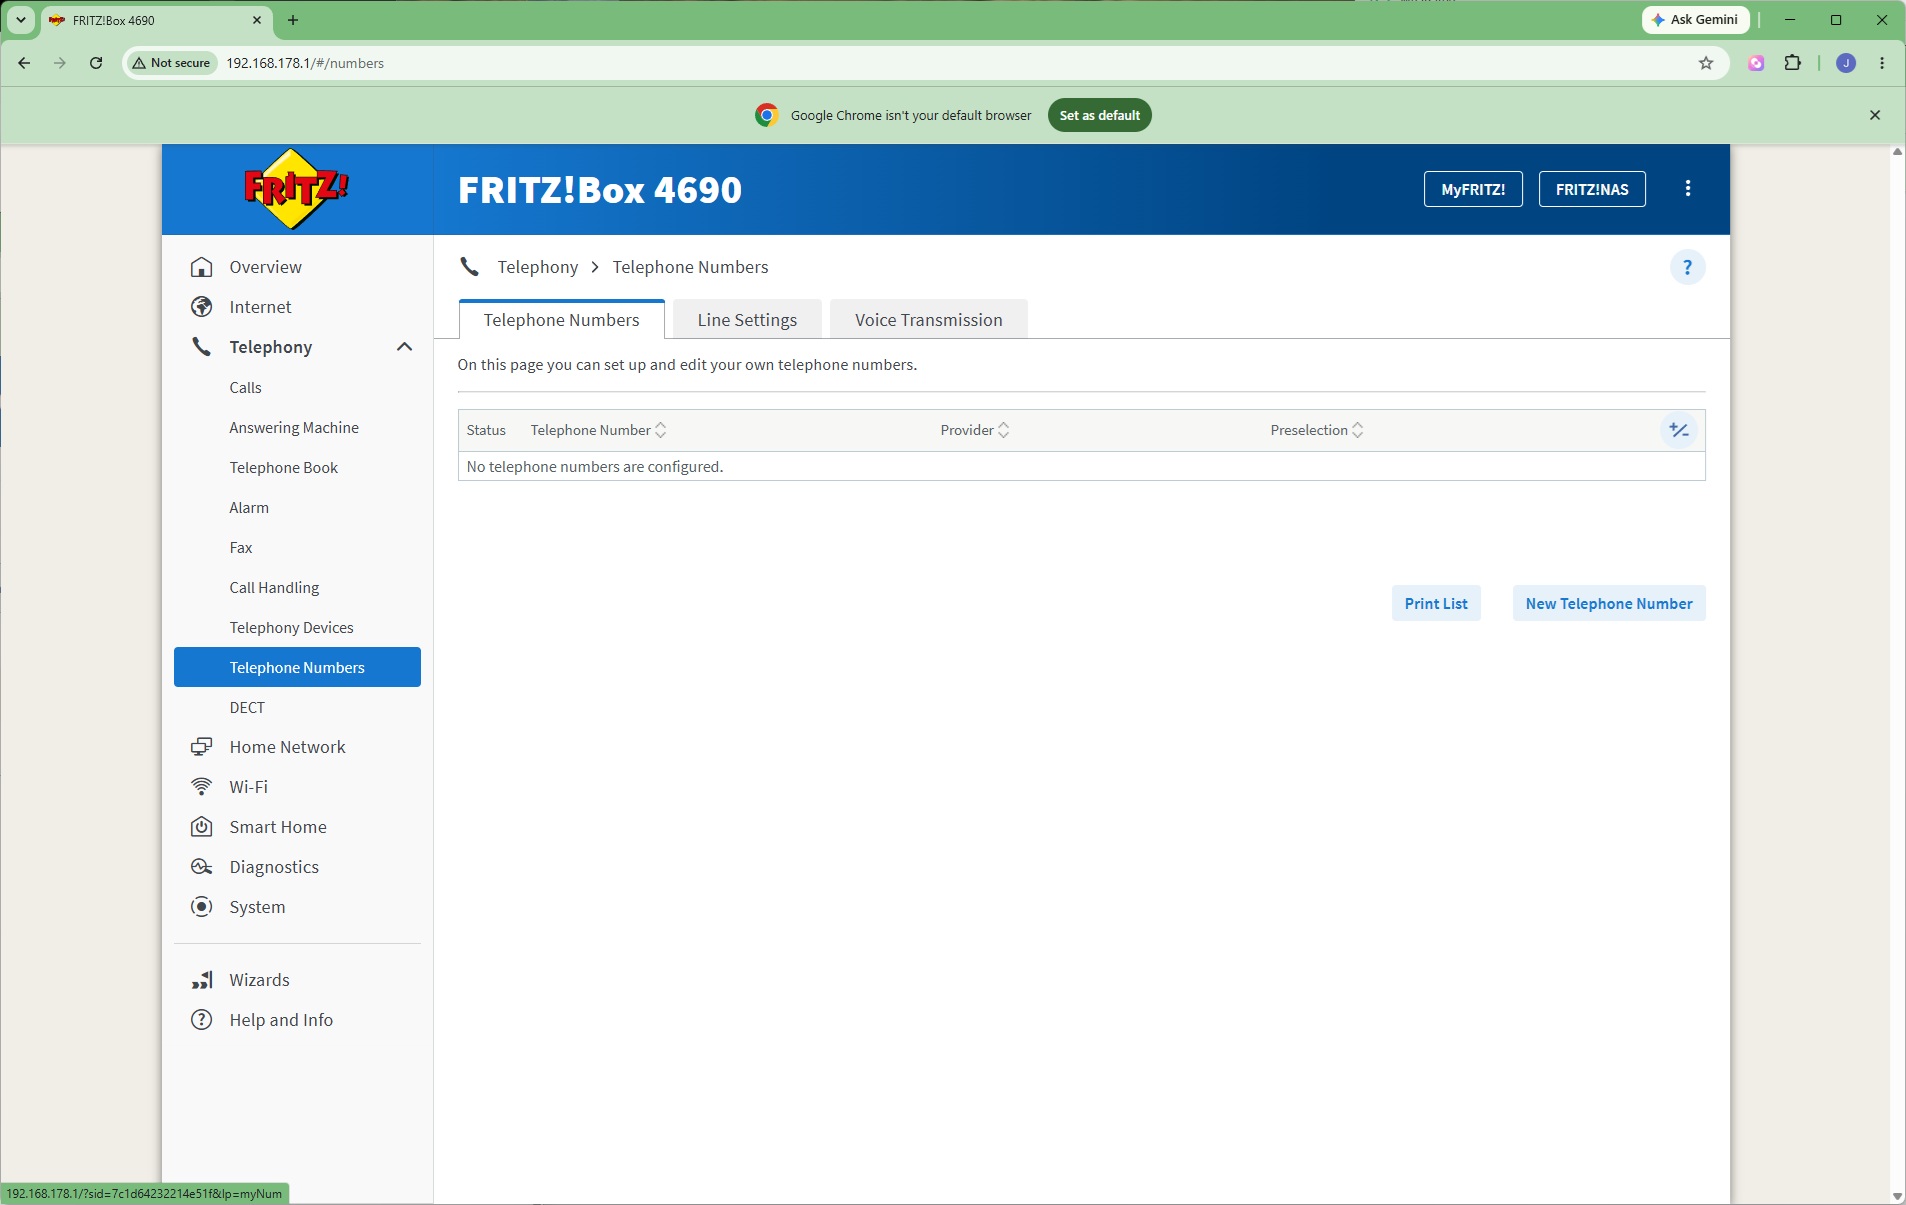
Task: Collapse the Telephony menu chevron
Action: (x=405, y=347)
